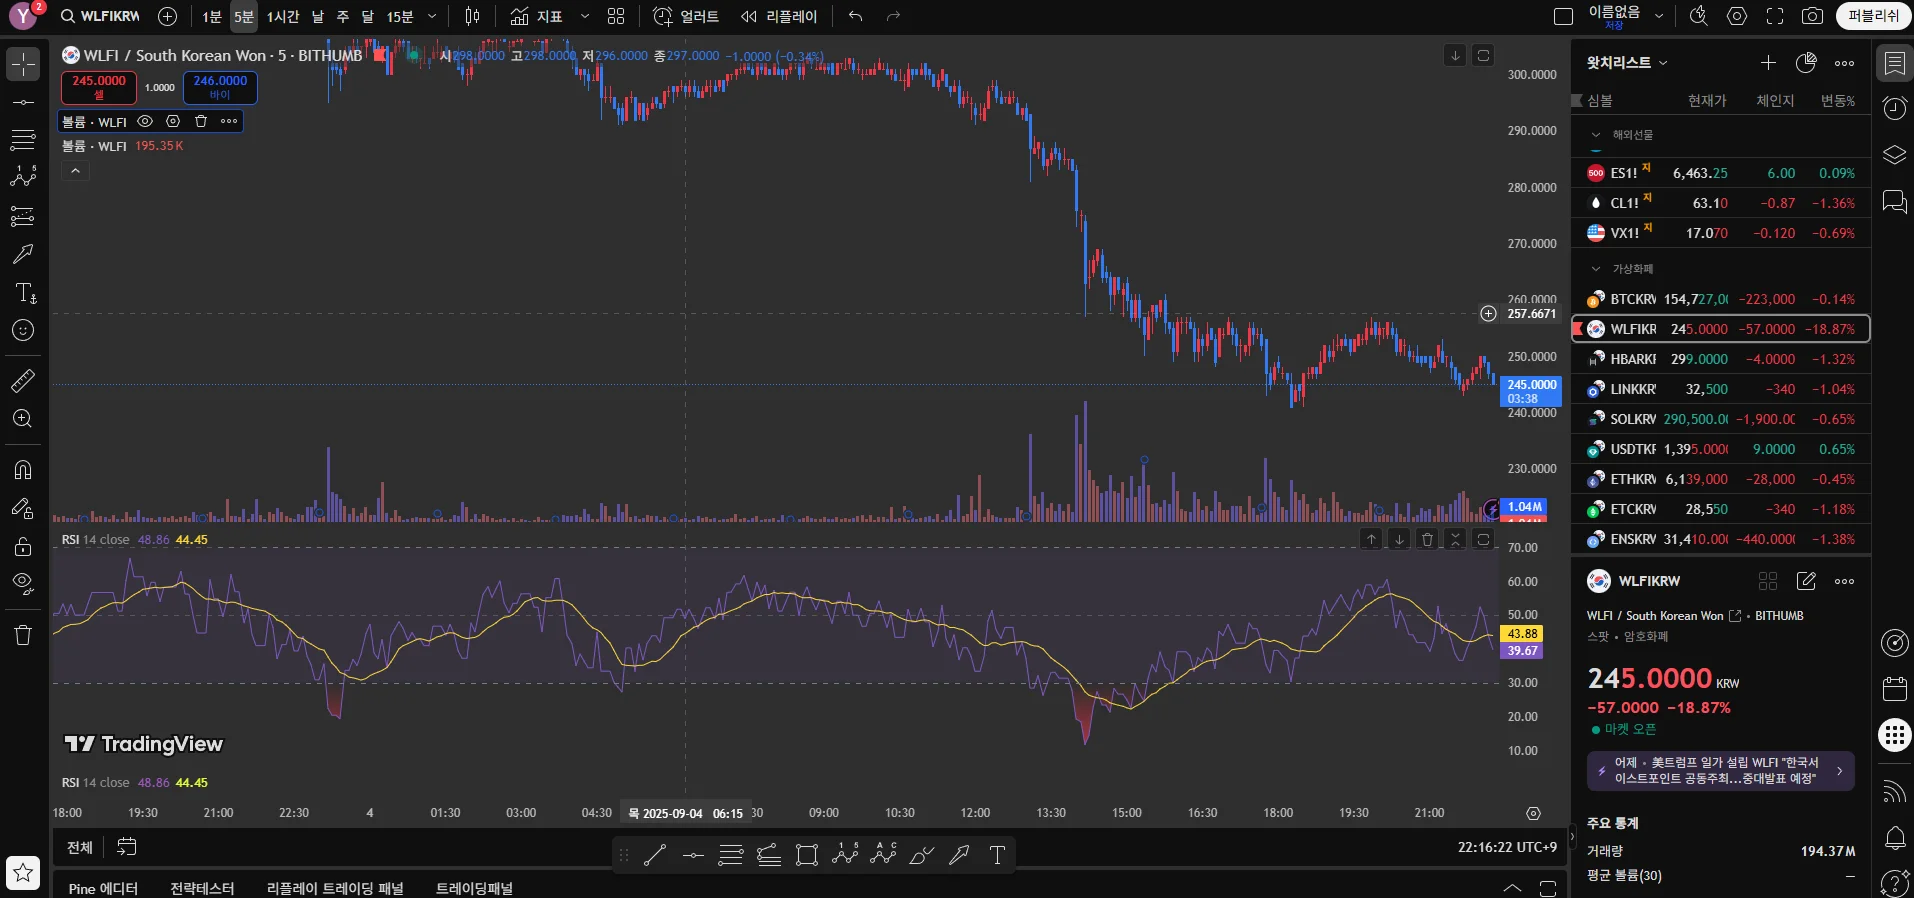Open the 왓치리스트 list selector dropdown
The width and height of the screenshot is (1914, 898).
pyautogui.click(x=1627, y=63)
